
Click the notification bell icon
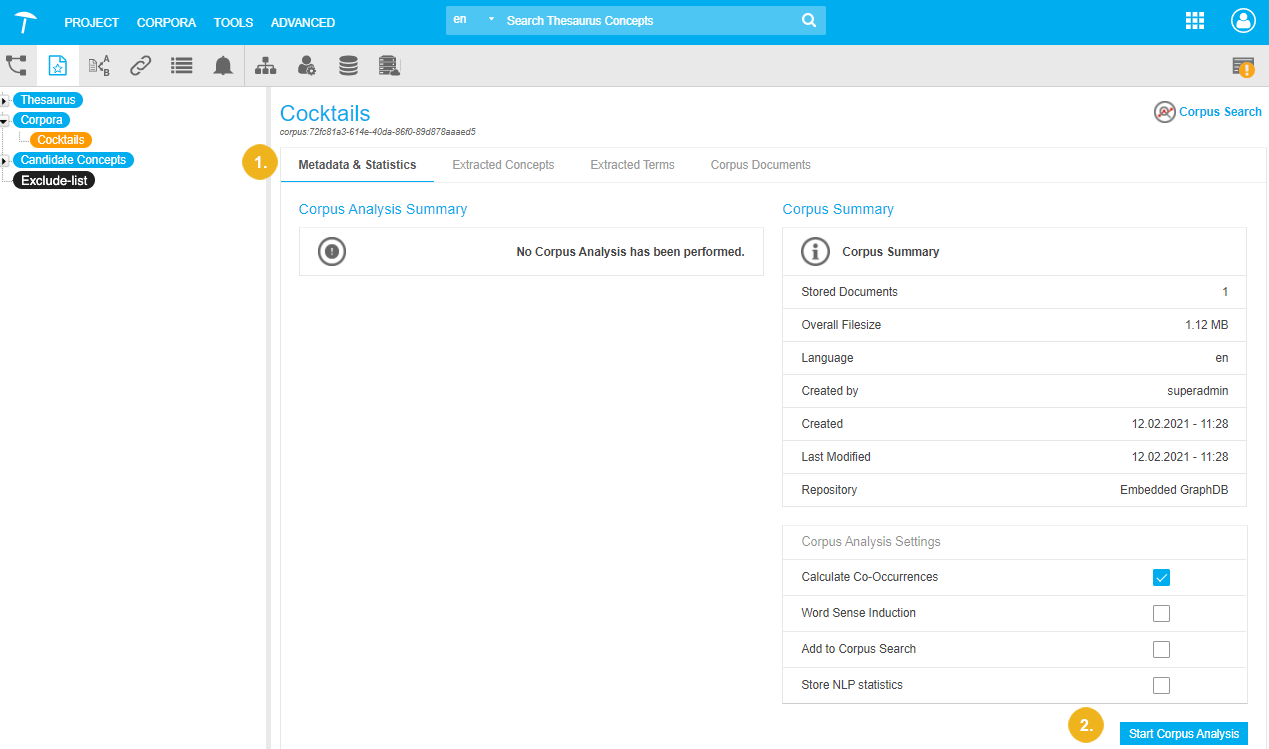pyautogui.click(x=223, y=66)
